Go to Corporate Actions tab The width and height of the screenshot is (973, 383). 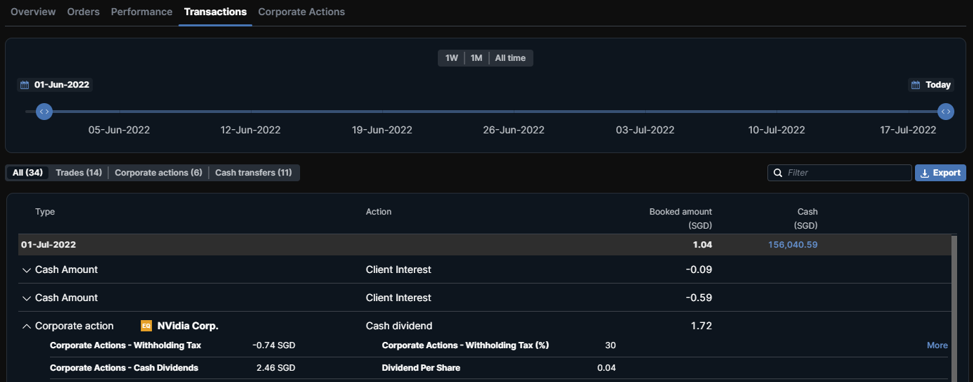pos(302,12)
